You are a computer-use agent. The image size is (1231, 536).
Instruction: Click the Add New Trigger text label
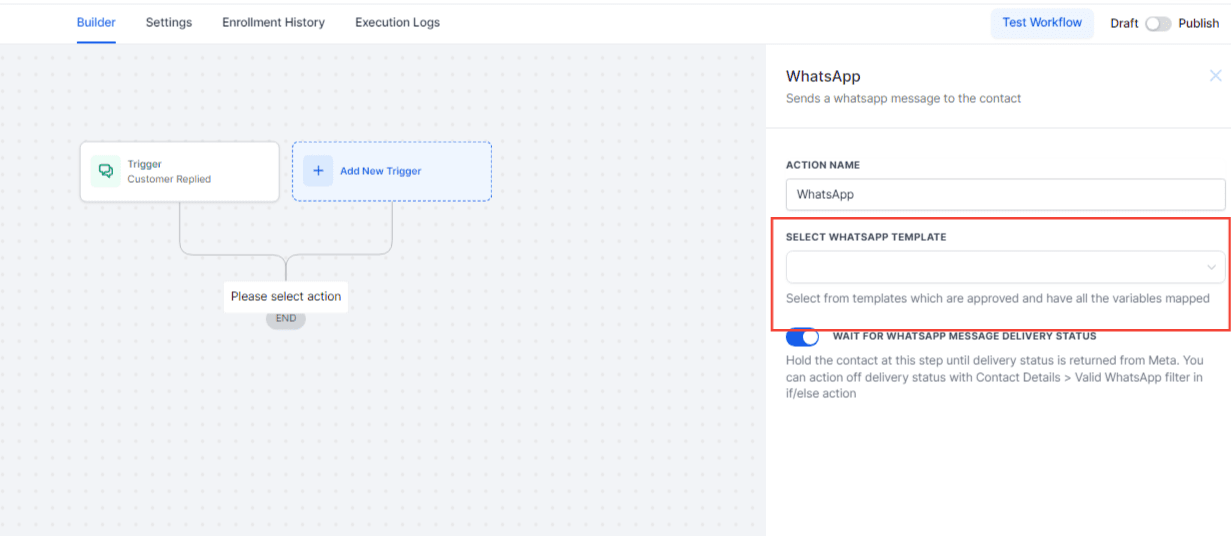(x=380, y=171)
